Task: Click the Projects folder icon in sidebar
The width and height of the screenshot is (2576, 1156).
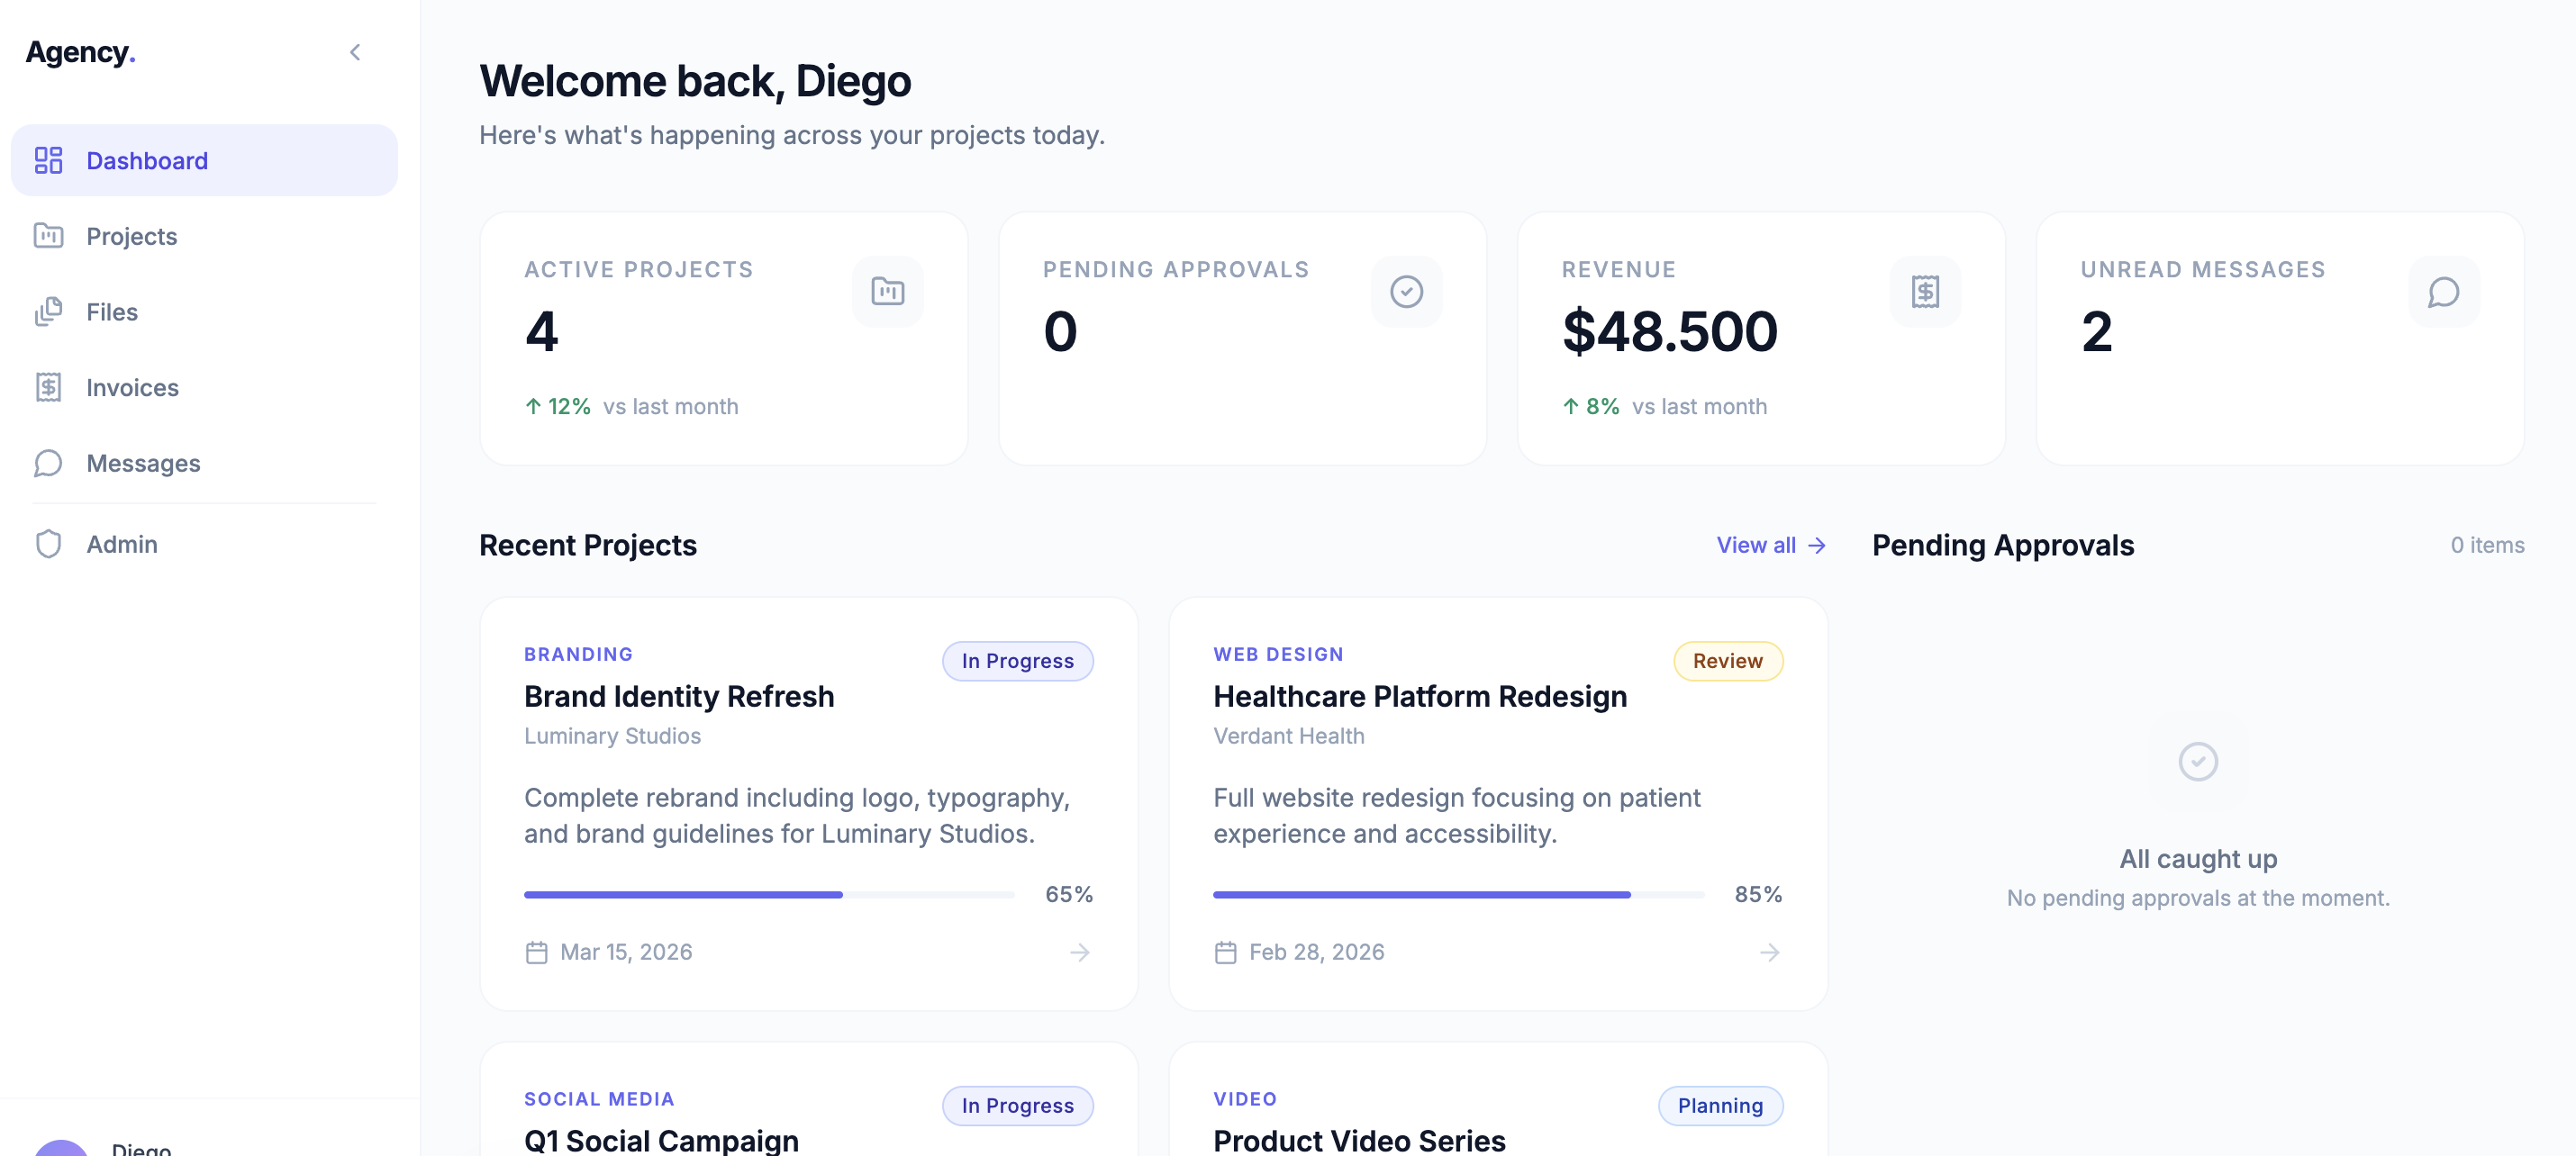Action: coord(48,236)
